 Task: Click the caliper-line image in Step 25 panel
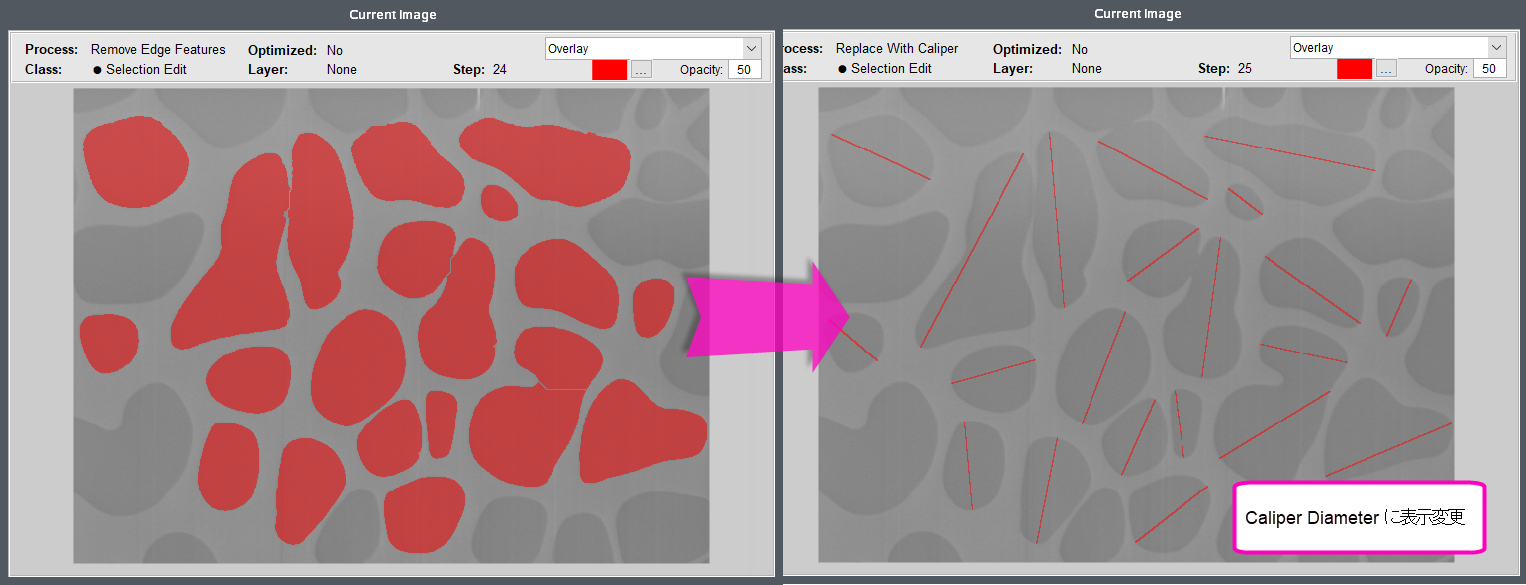pyautogui.click(x=1135, y=325)
